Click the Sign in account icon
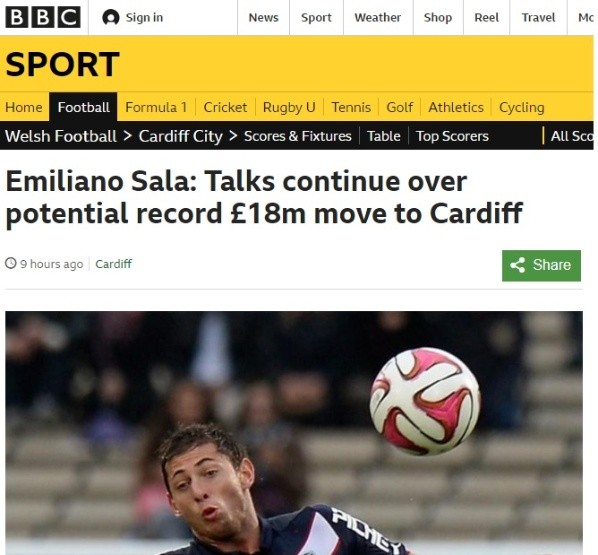598x555 pixels. [x=111, y=18]
